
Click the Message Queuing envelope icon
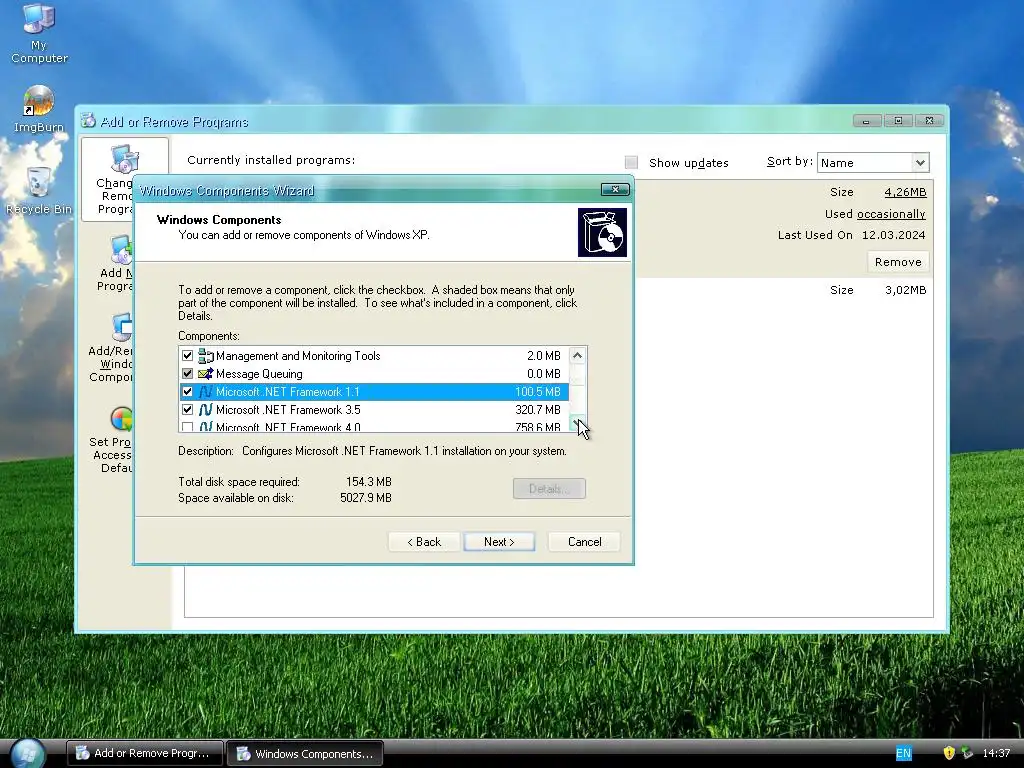(x=206, y=374)
